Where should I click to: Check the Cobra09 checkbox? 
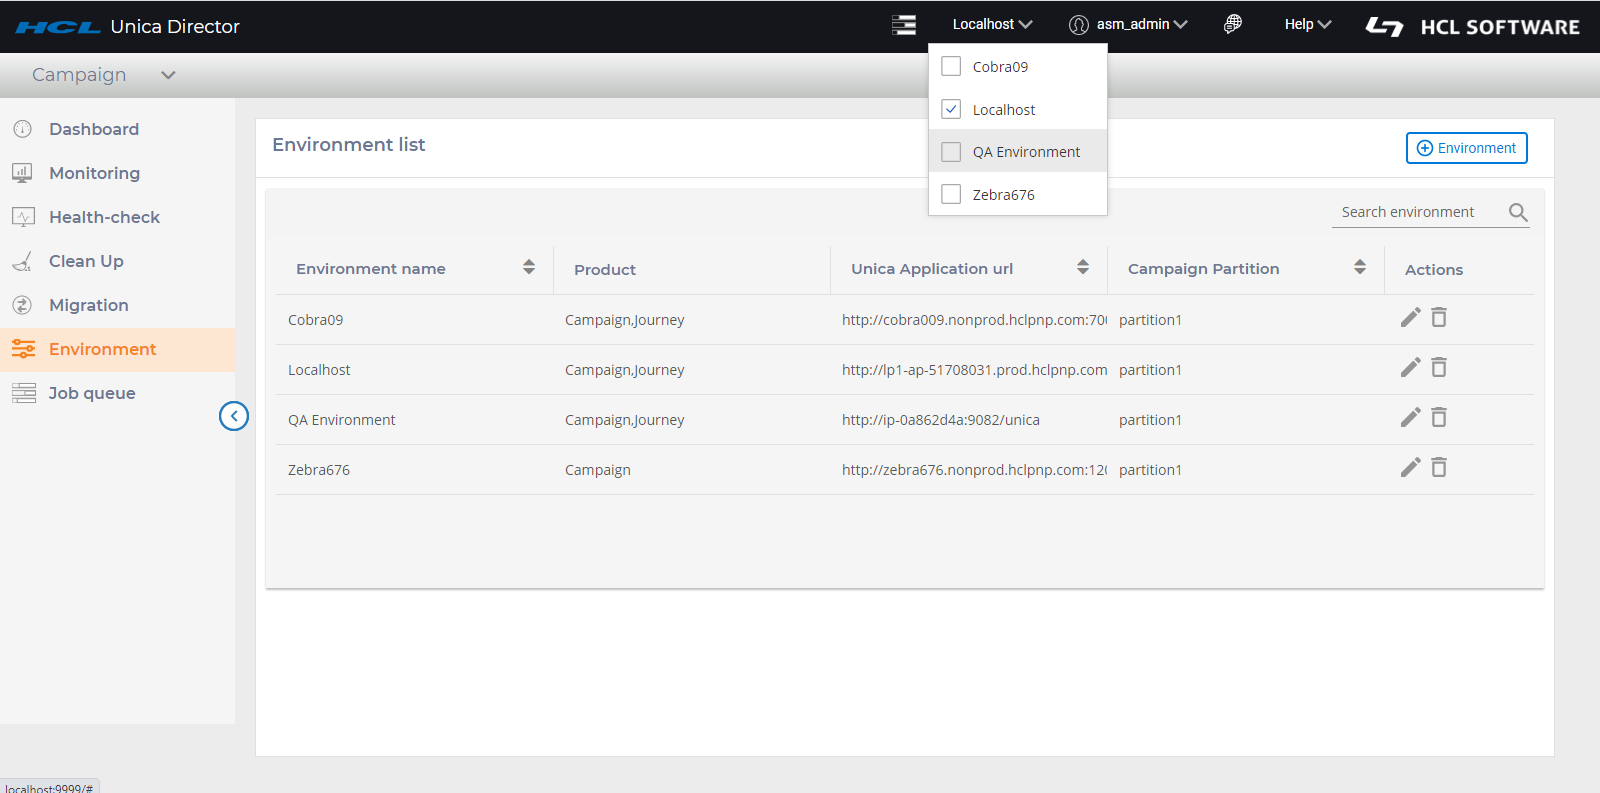pos(951,66)
